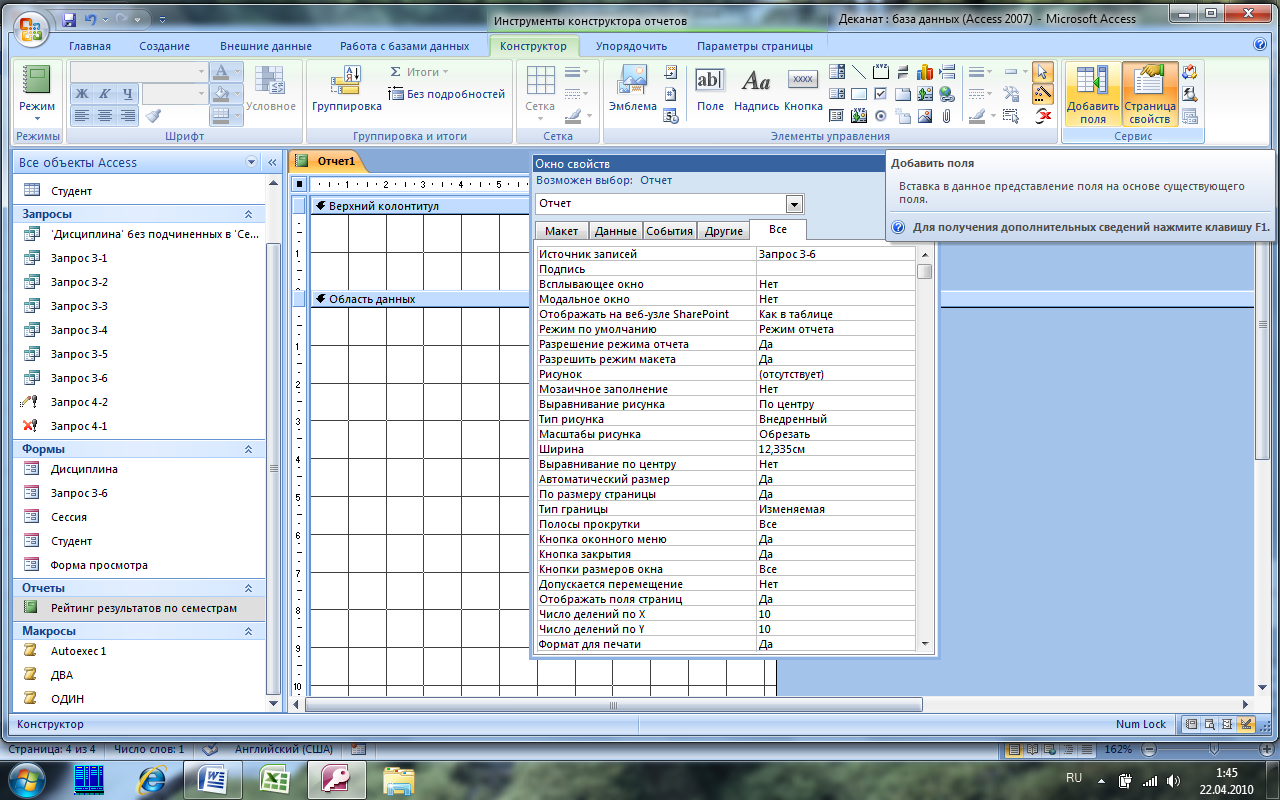This screenshot has width=1280, height=800.
Task: Click the fill color bucket swatch
Action: tap(222, 94)
